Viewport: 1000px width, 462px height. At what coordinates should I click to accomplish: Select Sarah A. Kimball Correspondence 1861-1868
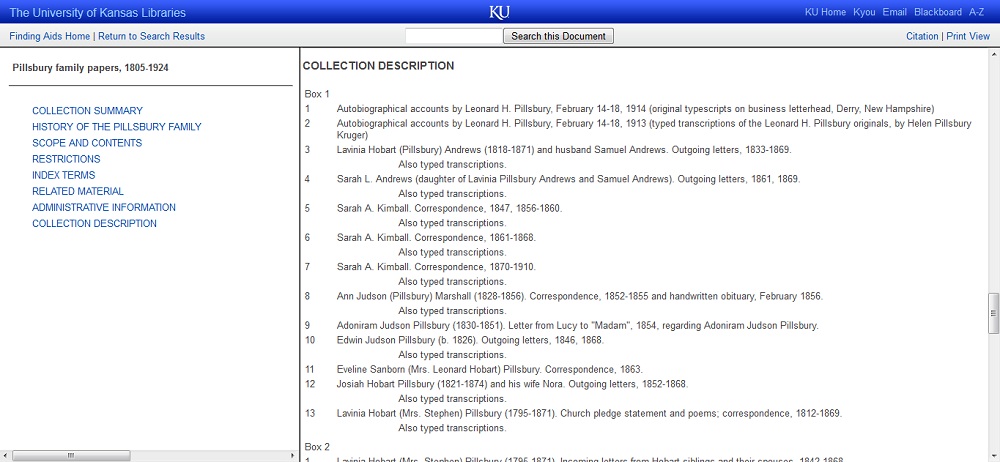[x=436, y=238]
